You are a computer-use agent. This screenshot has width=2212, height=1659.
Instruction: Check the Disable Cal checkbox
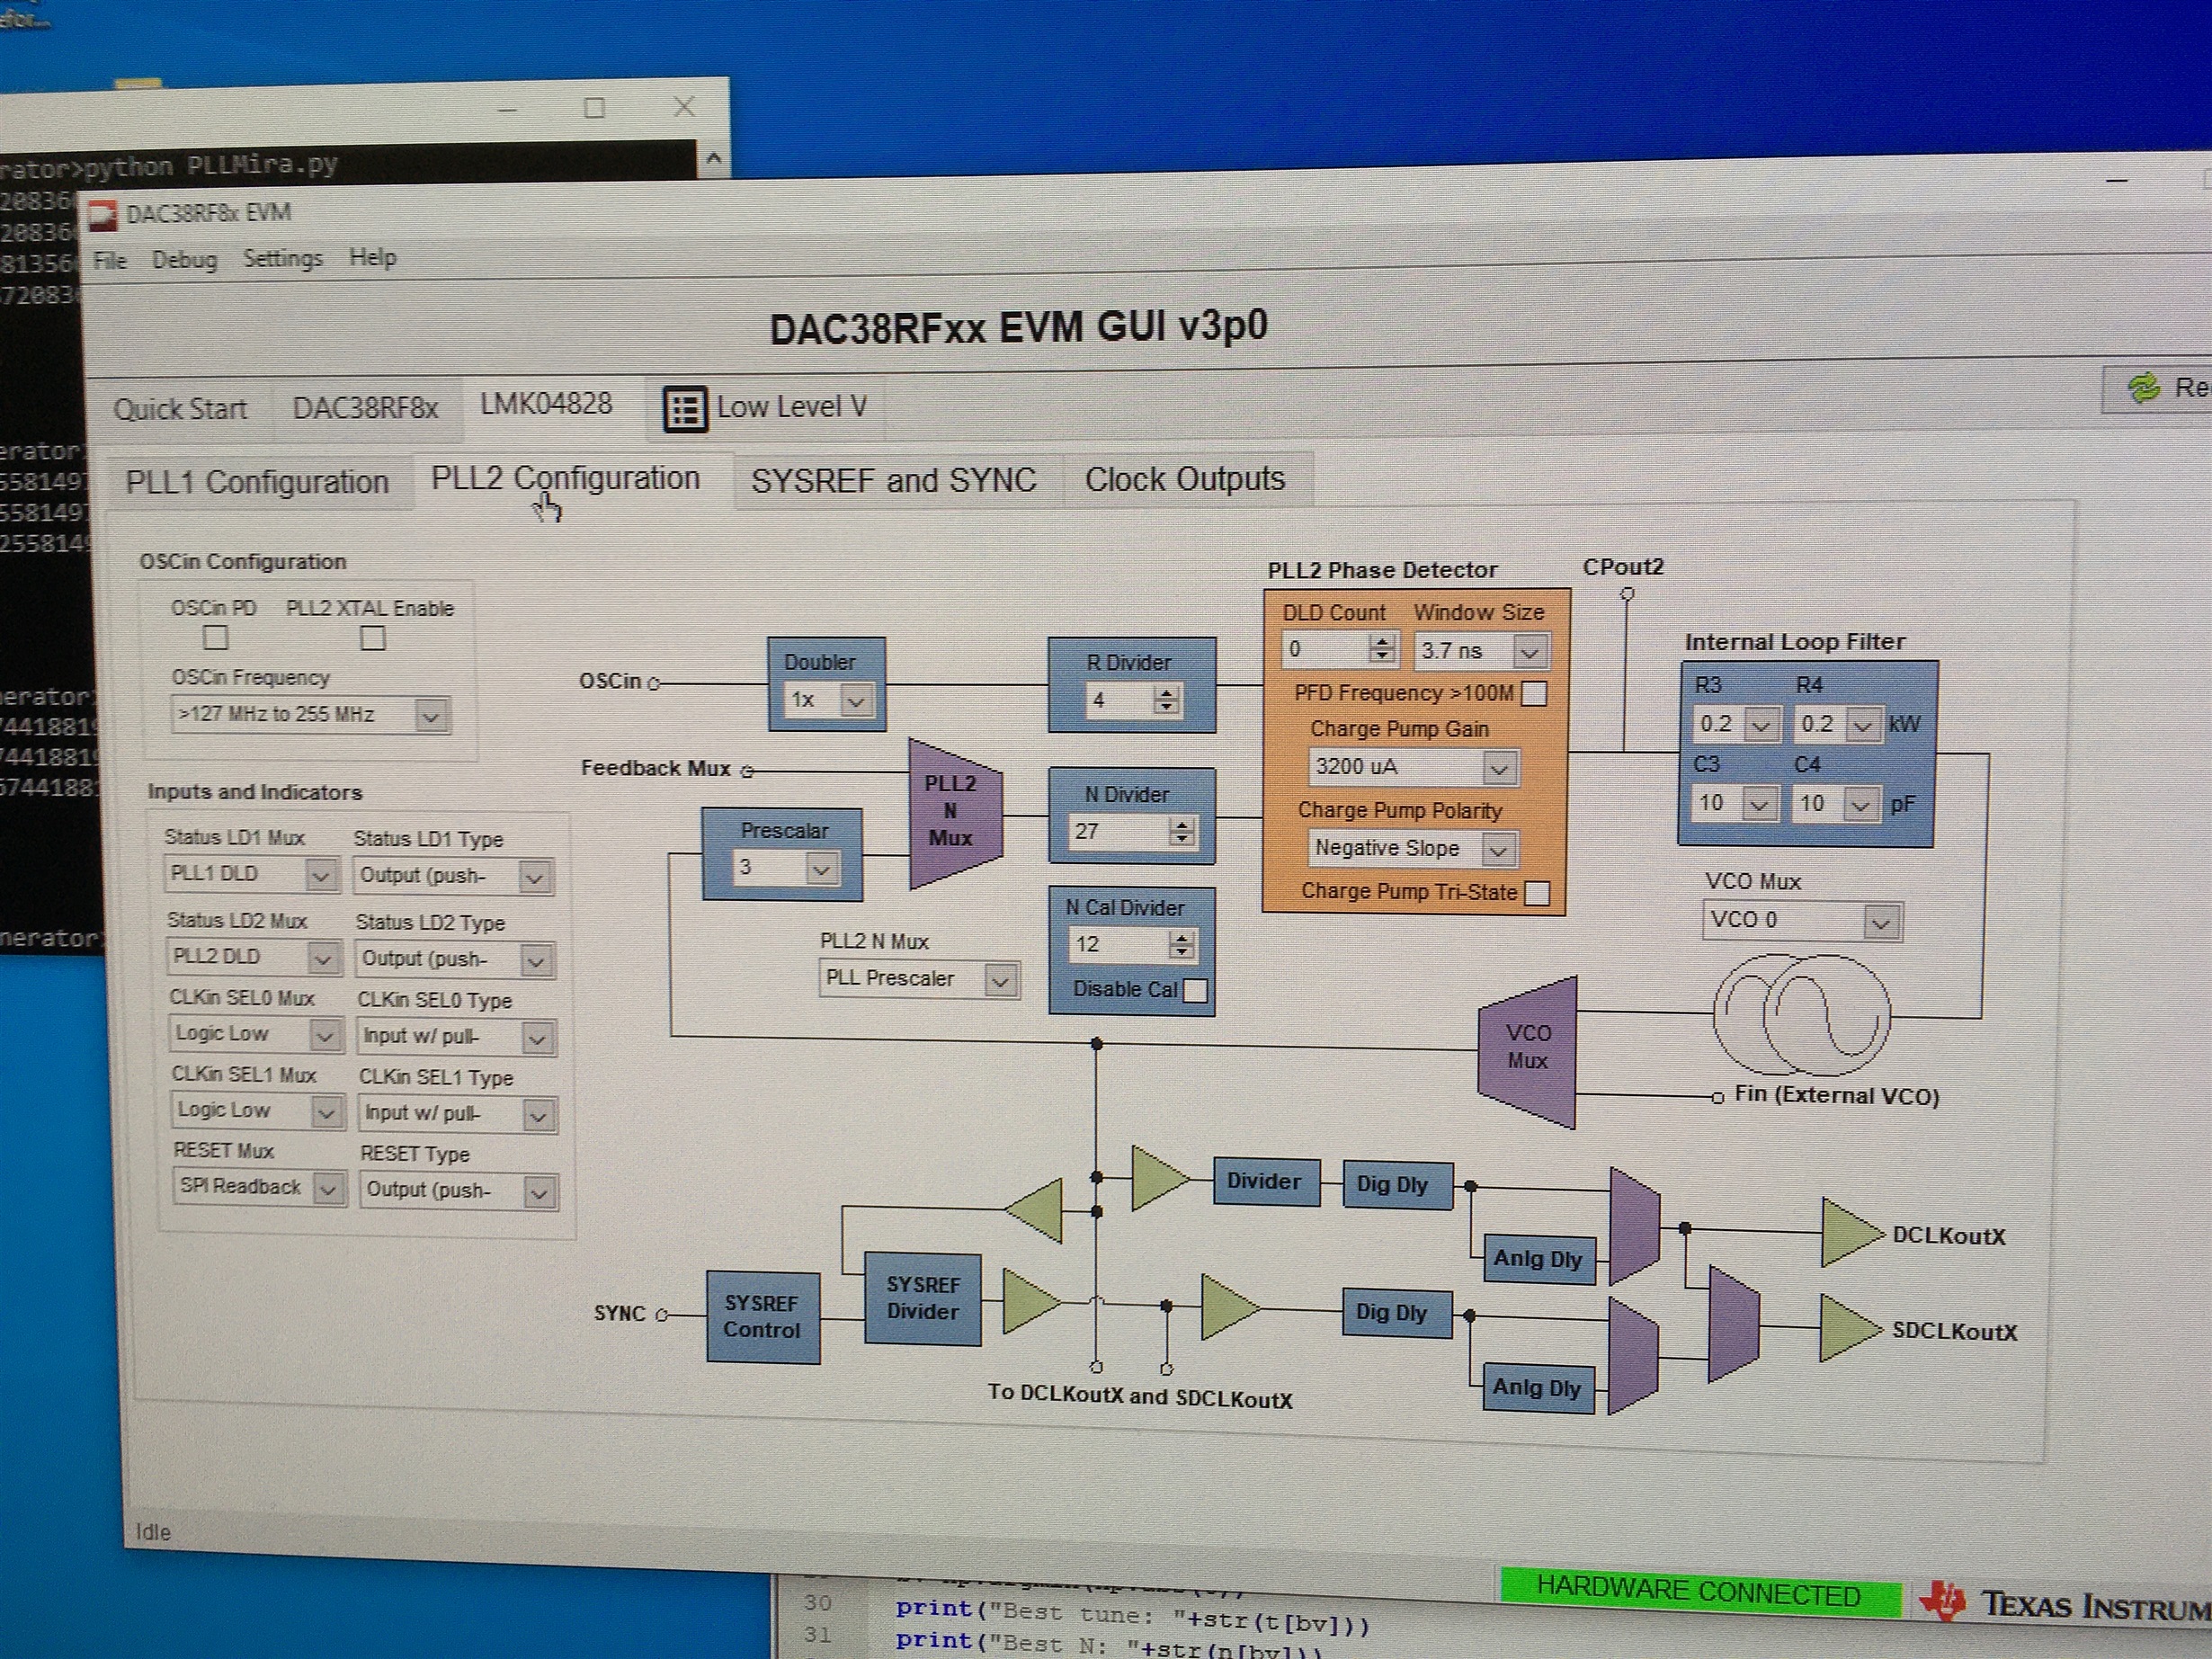click(1195, 990)
